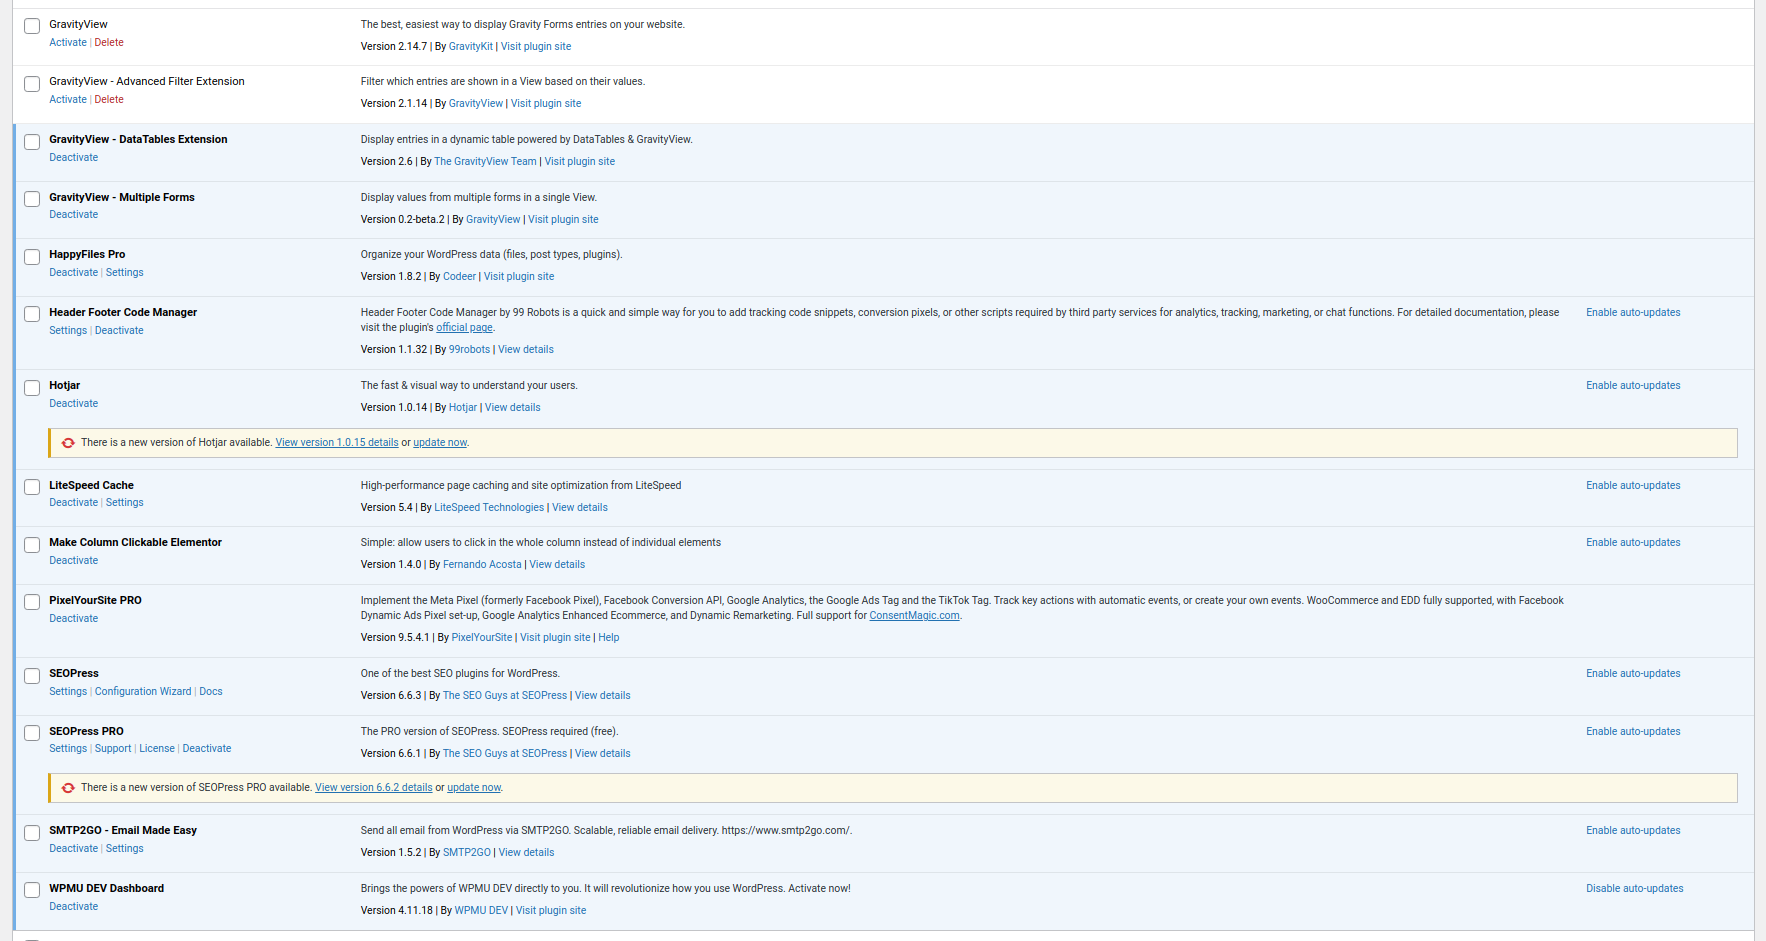This screenshot has height=941, width=1766.
Task: Activate the GravityView plugin
Action: click(x=68, y=43)
